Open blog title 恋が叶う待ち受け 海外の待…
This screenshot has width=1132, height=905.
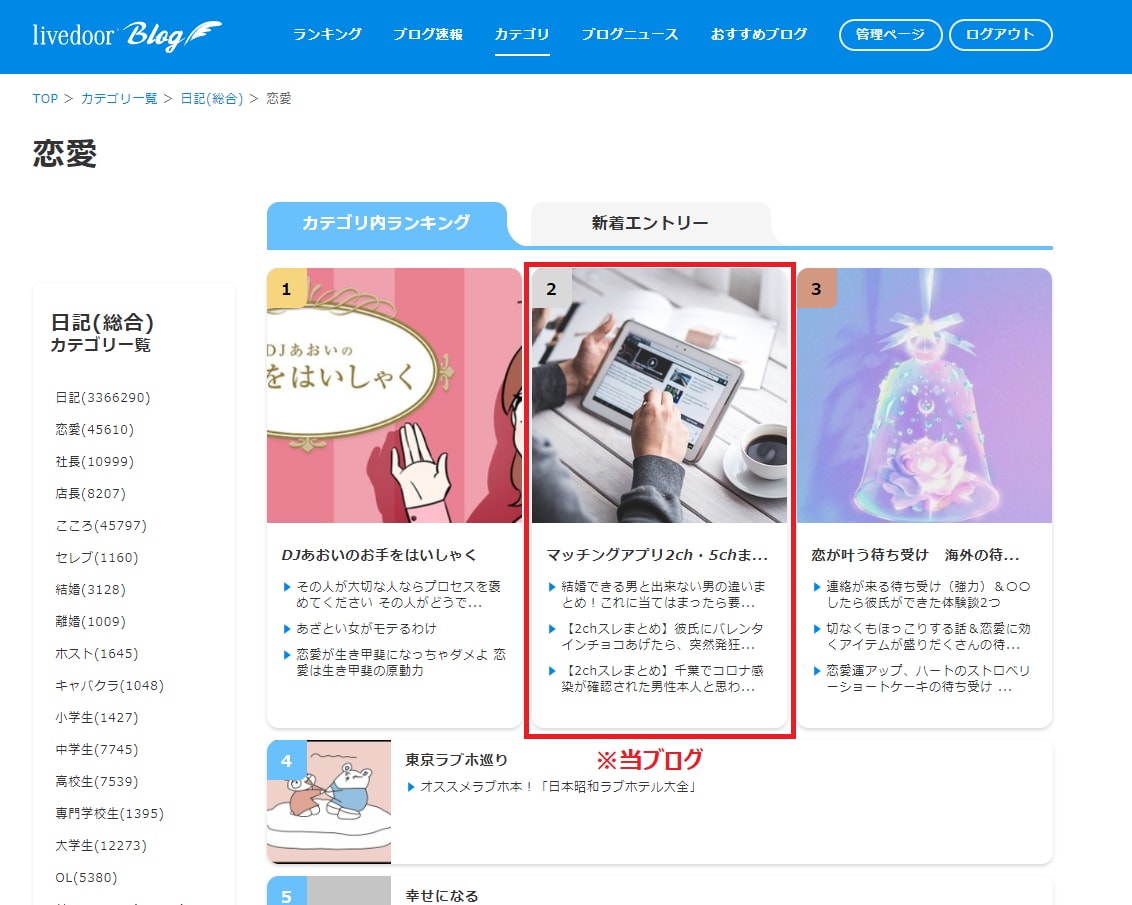click(x=915, y=555)
